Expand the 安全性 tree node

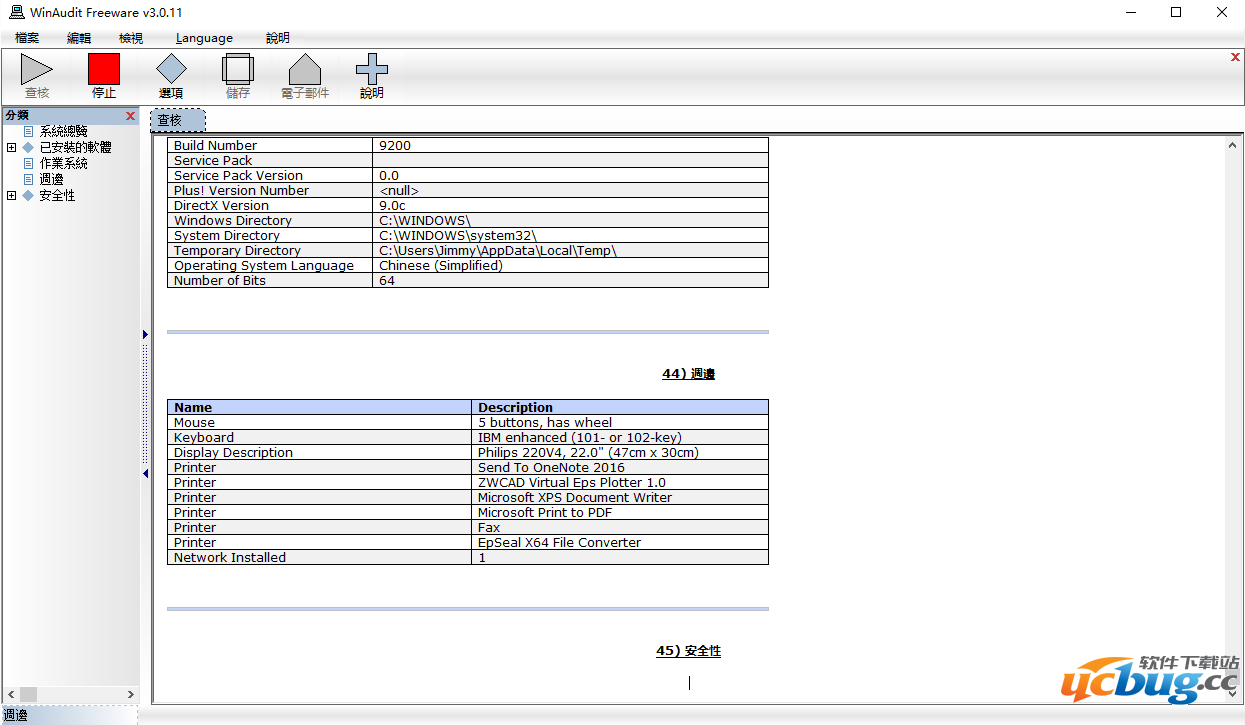12,196
